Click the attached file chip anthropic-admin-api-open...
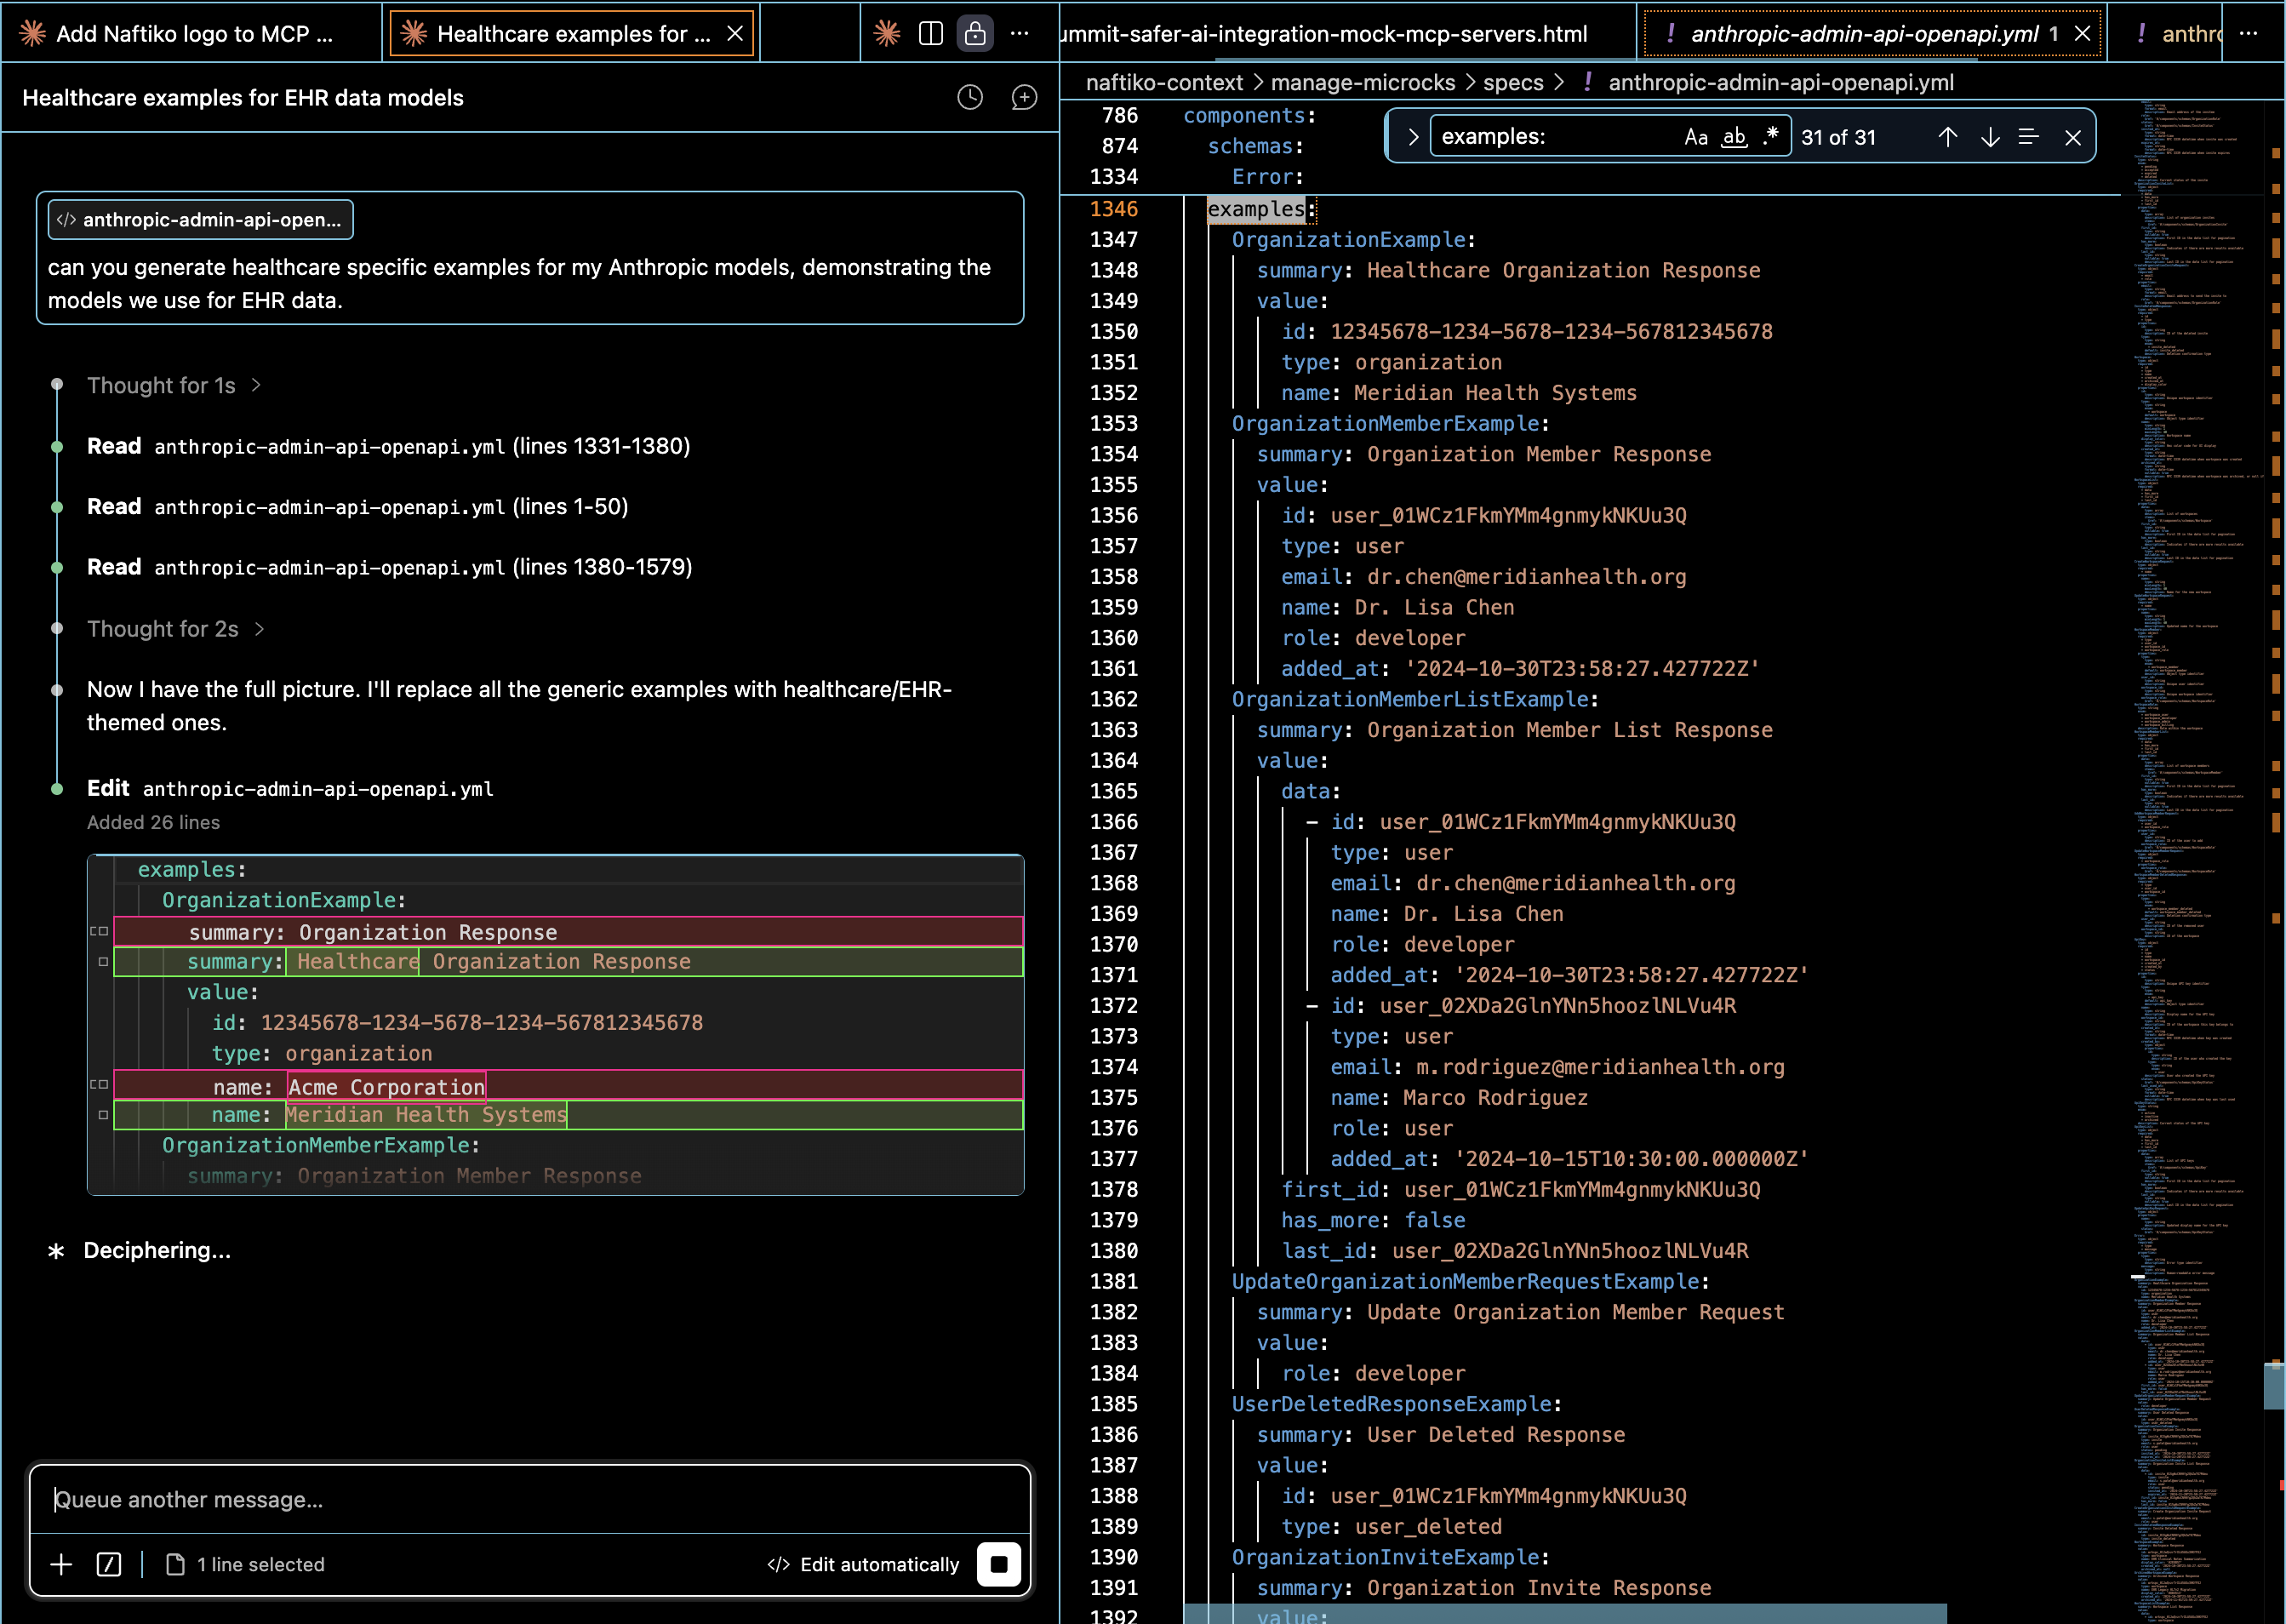The image size is (2286, 1624). (200, 220)
